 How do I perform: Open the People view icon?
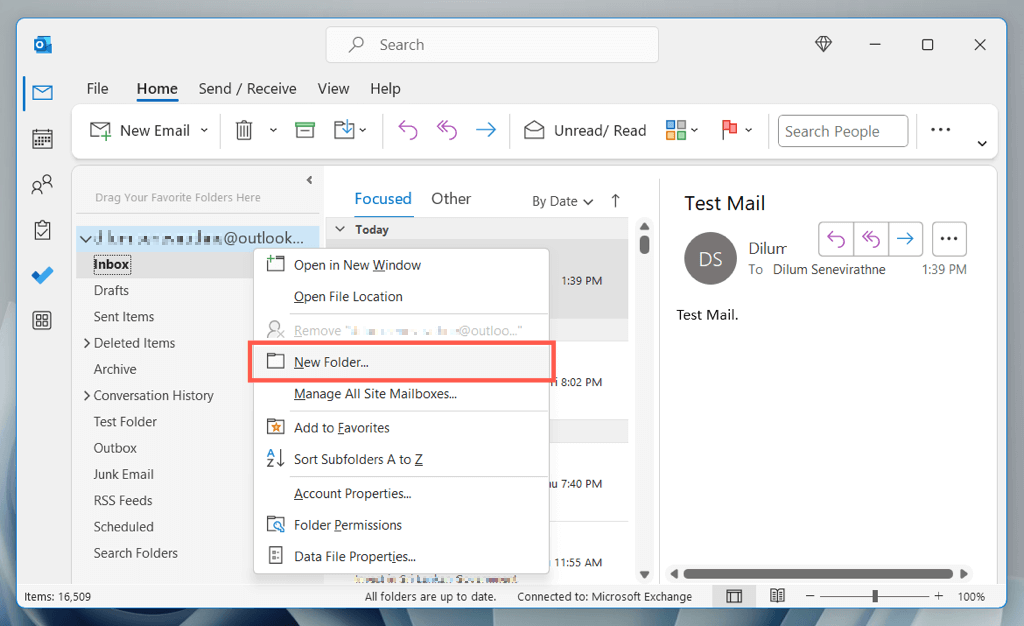tap(42, 184)
